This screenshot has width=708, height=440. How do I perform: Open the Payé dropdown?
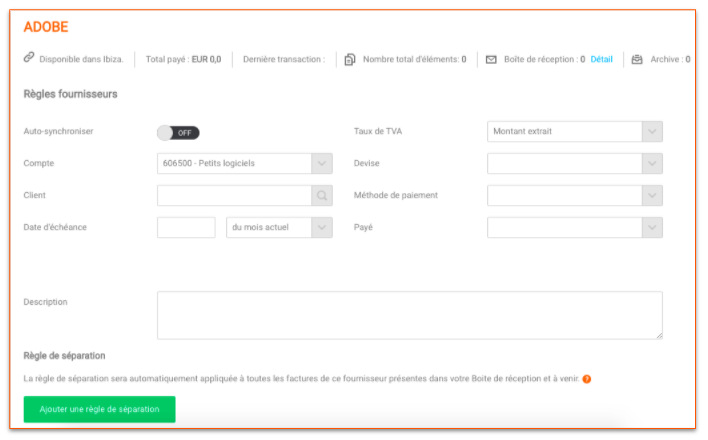click(x=575, y=228)
